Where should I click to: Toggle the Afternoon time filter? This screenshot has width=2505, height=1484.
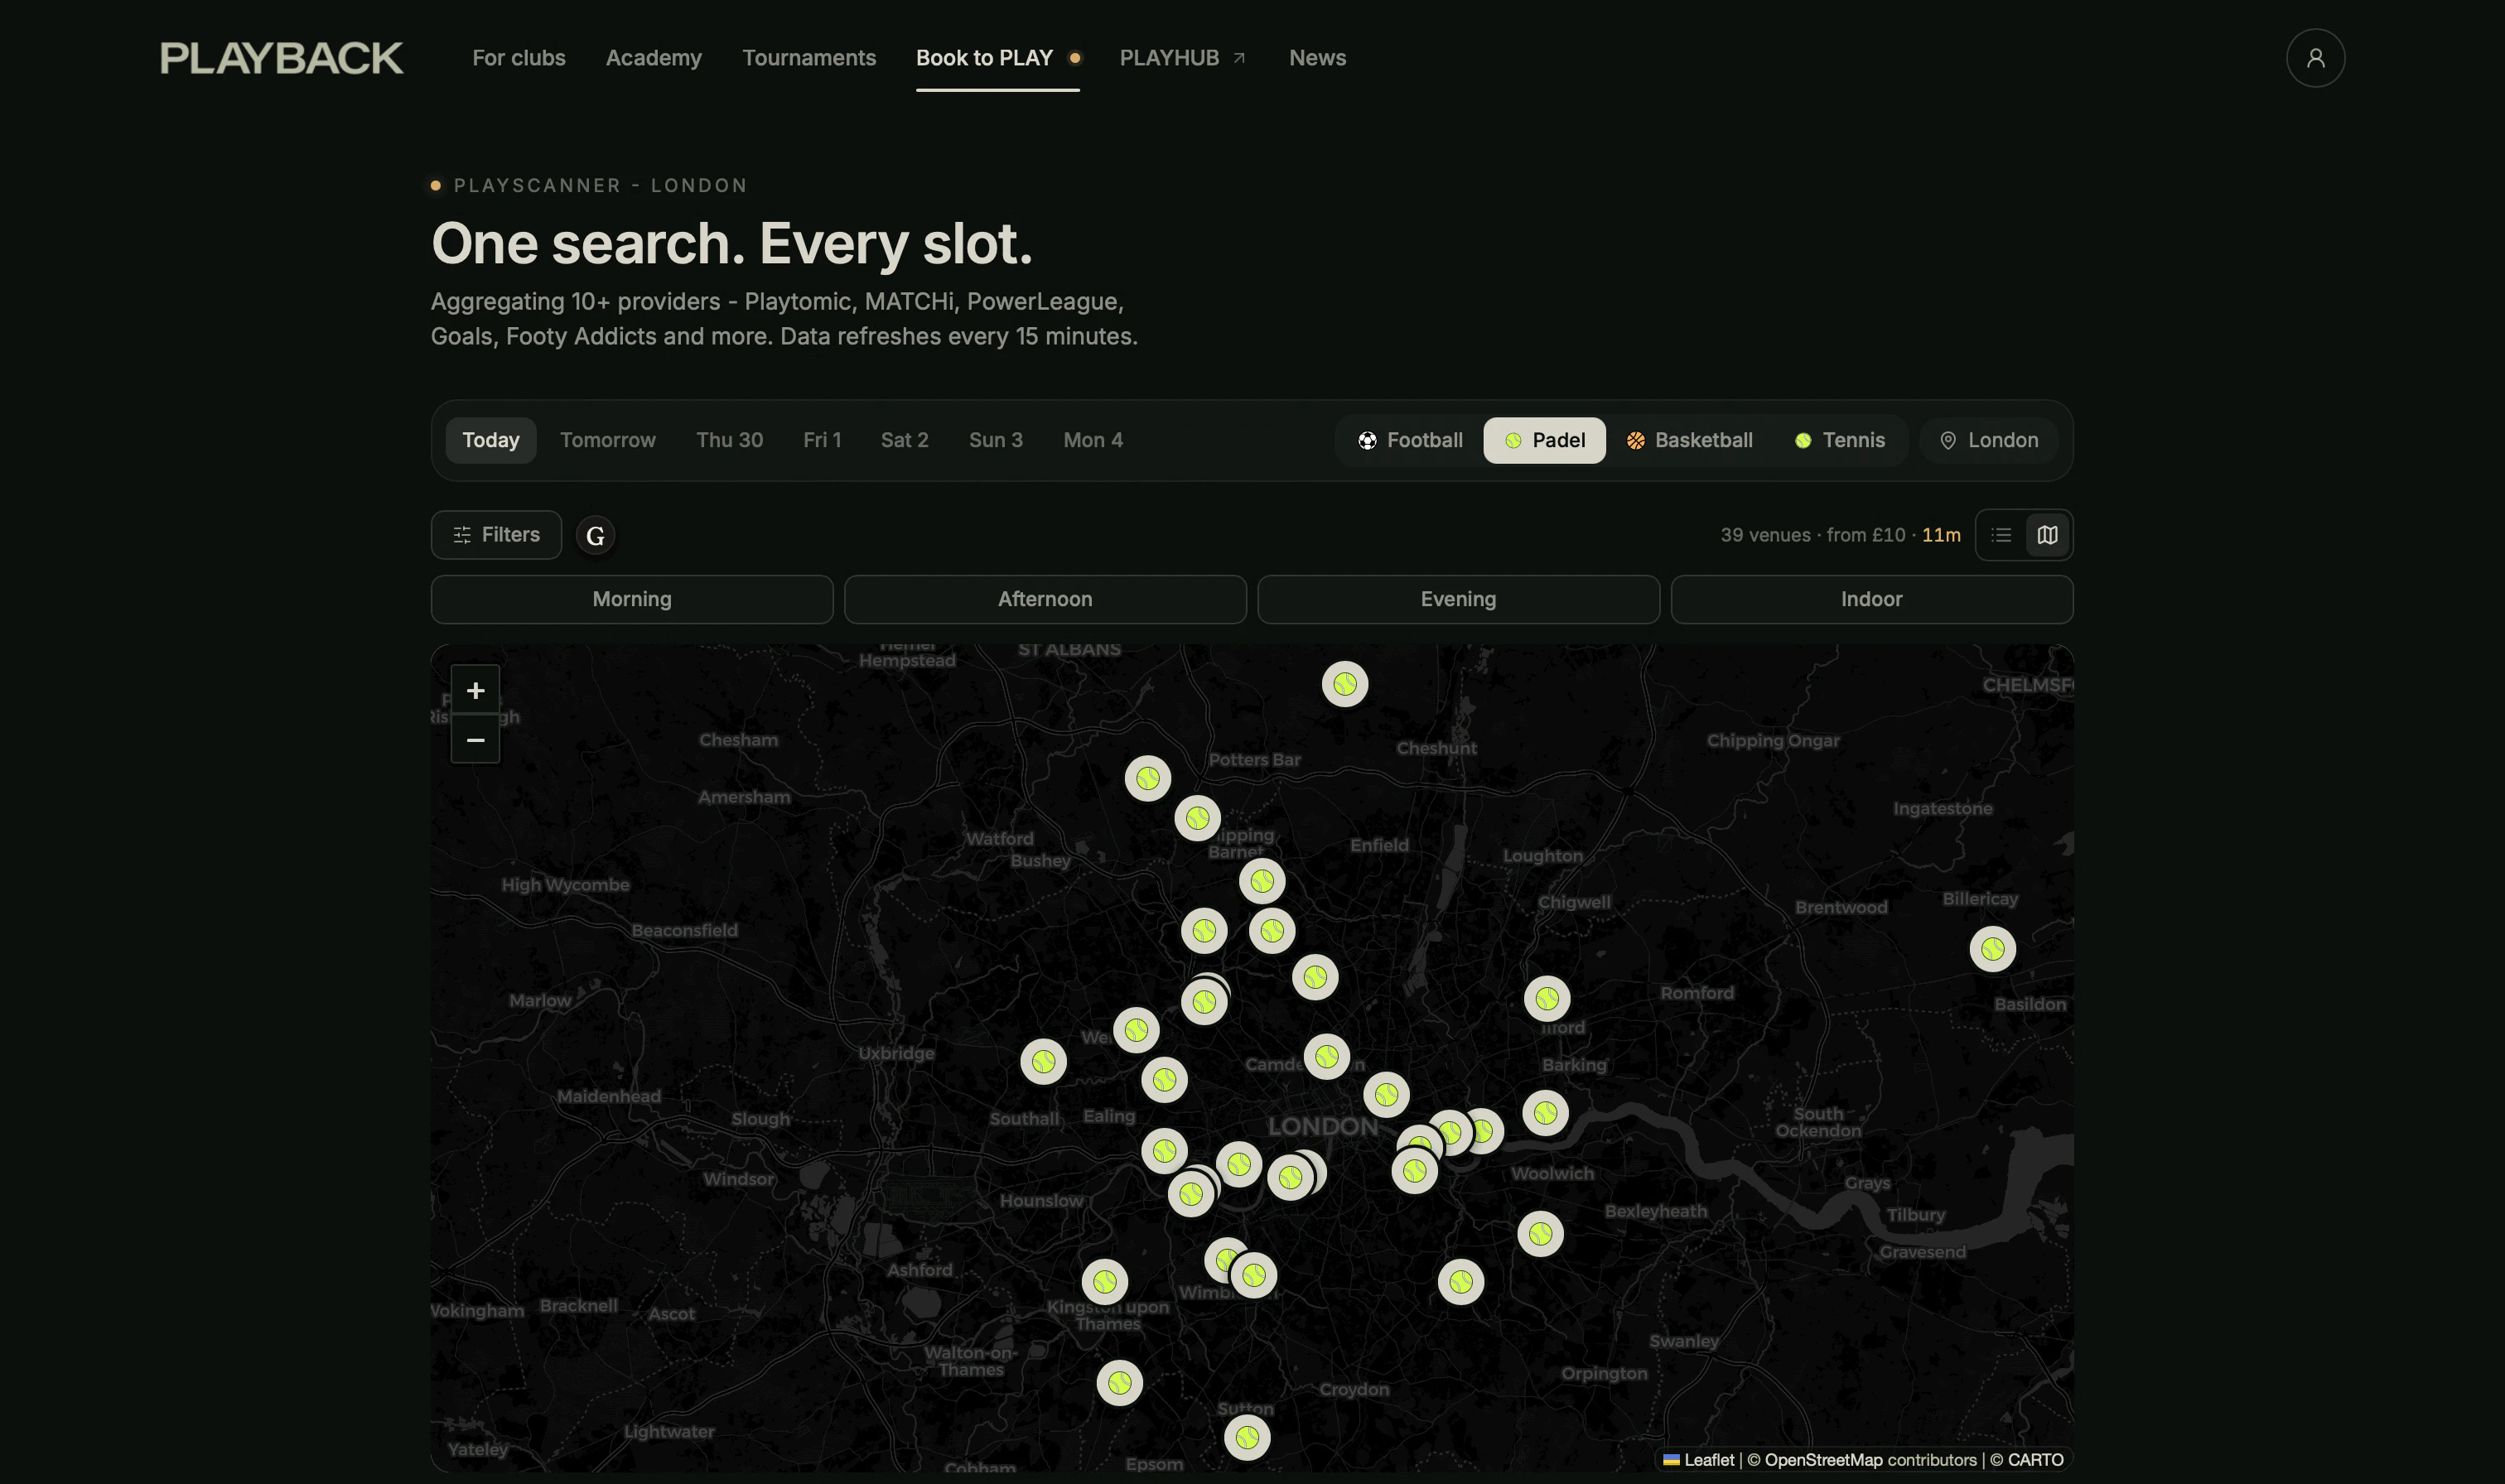click(1044, 599)
